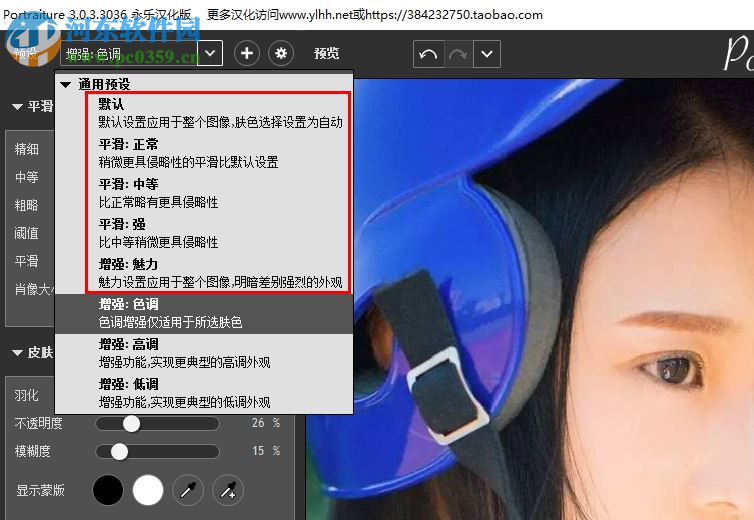This screenshot has width=754, height=520.
Task: Use the add-color eyedropper plus tool
Action: (227, 491)
